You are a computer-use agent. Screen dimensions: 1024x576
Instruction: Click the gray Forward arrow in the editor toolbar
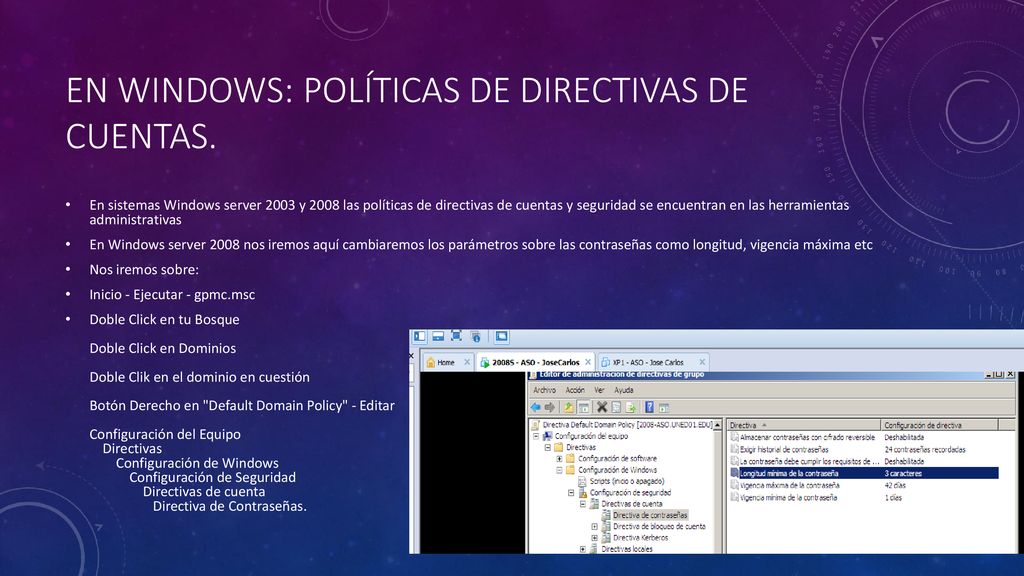(x=550, y=408)
